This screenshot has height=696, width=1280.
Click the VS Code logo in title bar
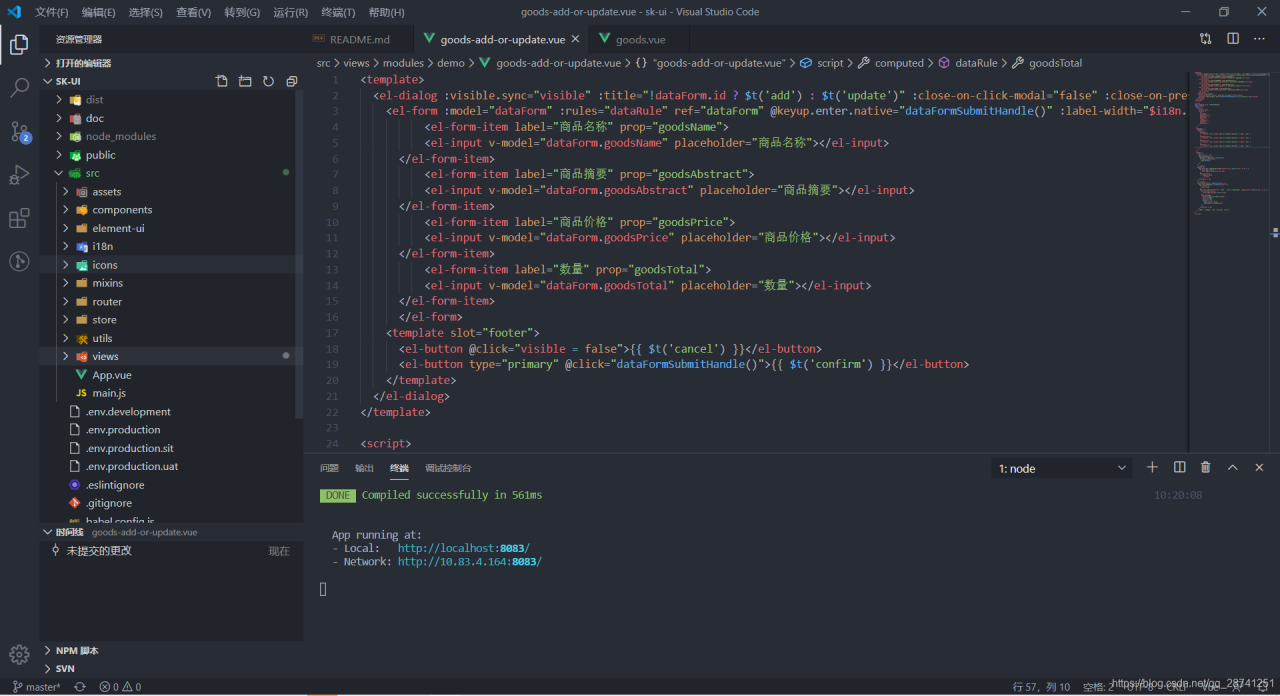pyautogui.click(x=14, y=12)
